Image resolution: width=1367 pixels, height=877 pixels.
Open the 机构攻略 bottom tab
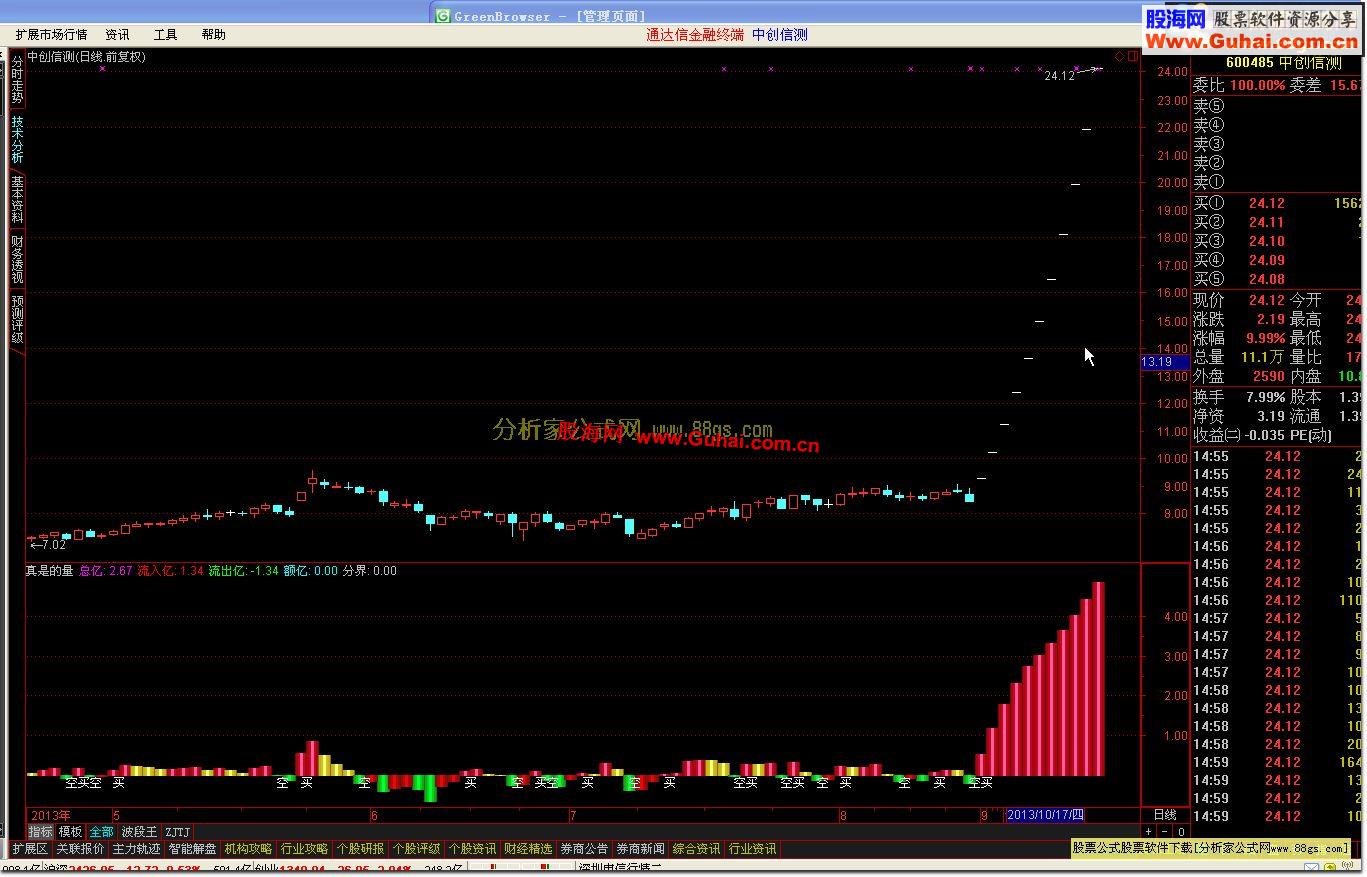pyautogui.click(x=248, y=849)
